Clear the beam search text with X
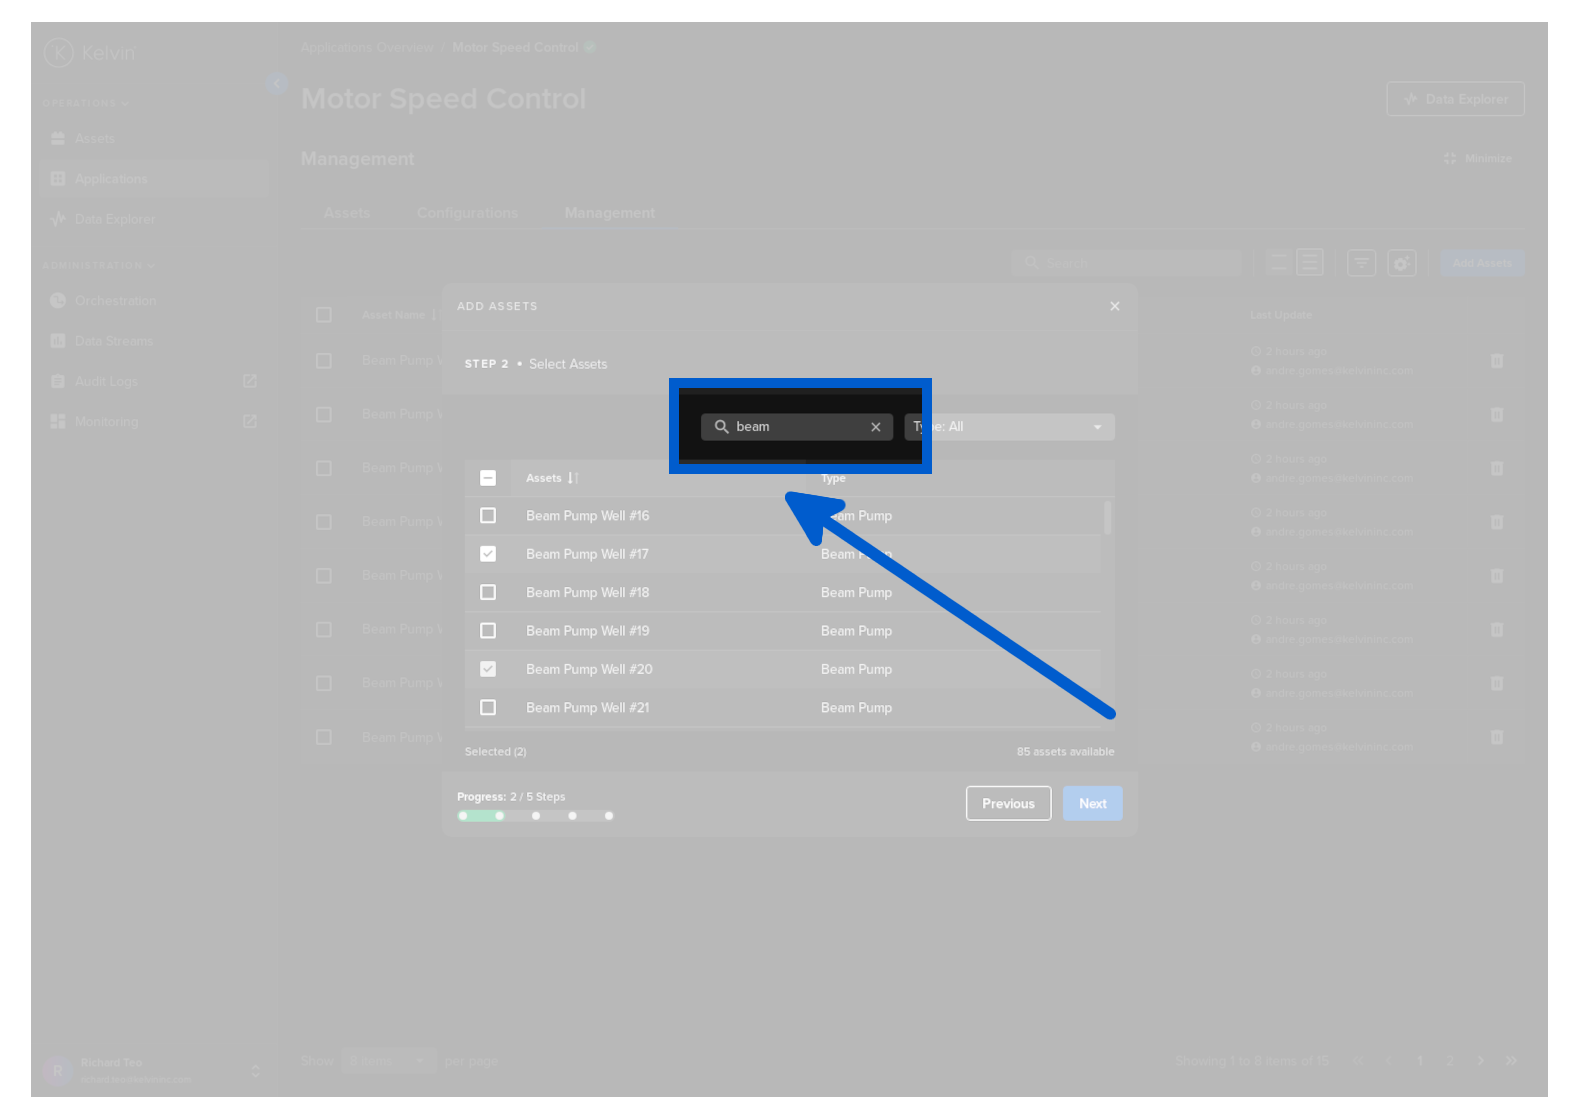The height and width of the screenshot is (1120, 1580). pyautogui.click(x=875, y=427)
